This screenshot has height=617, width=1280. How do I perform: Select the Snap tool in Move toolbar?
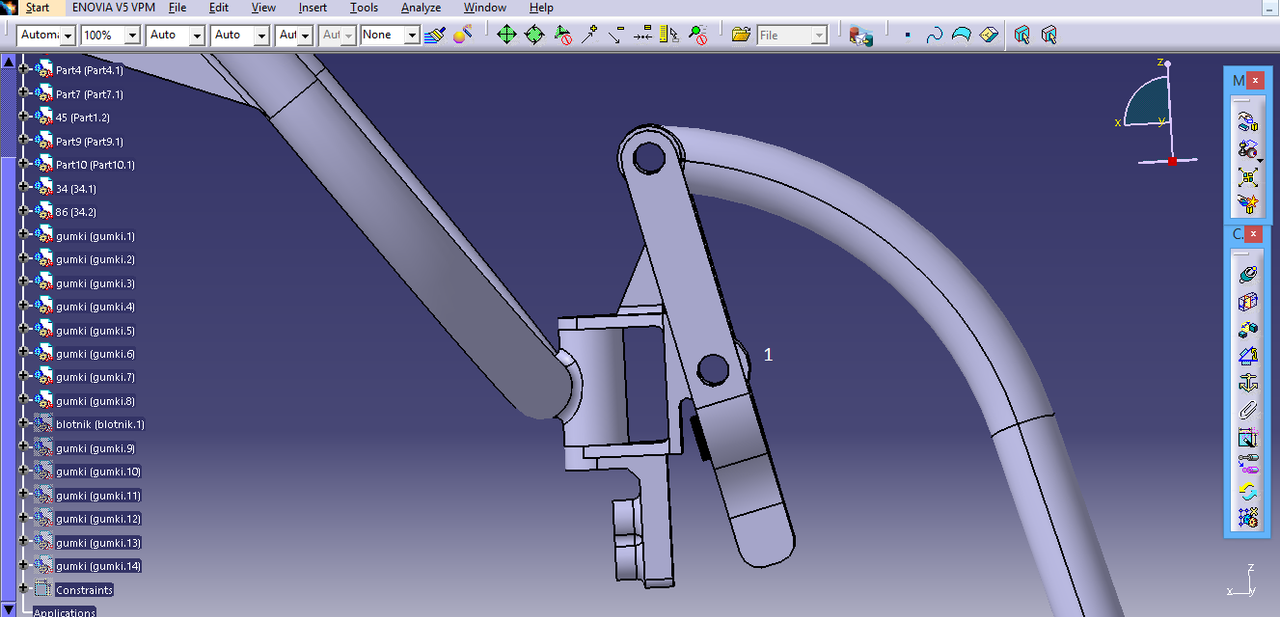point(1247,150)
